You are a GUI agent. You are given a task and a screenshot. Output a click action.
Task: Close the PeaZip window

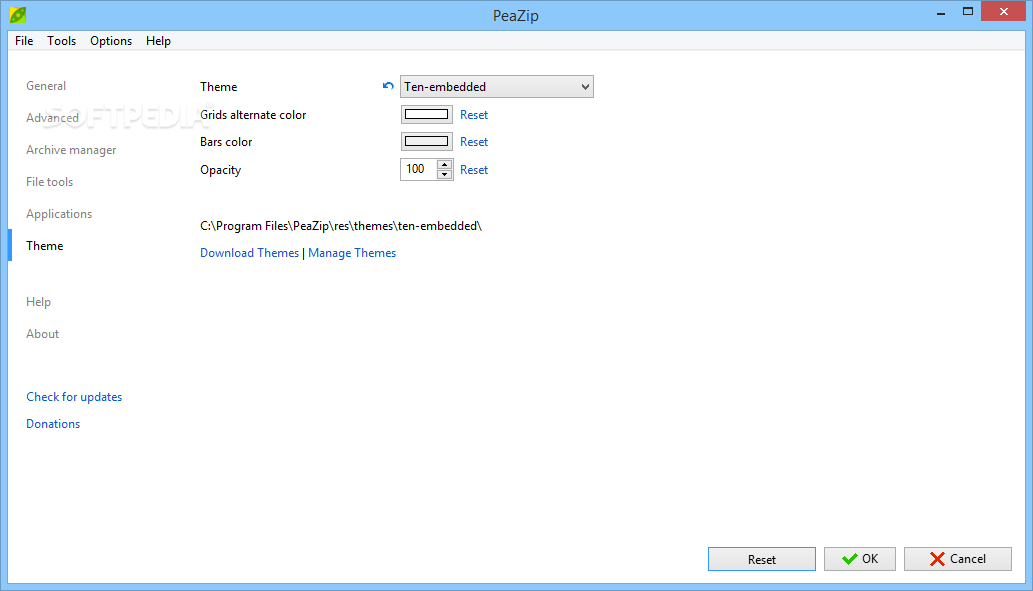[x=1003, y=11]
